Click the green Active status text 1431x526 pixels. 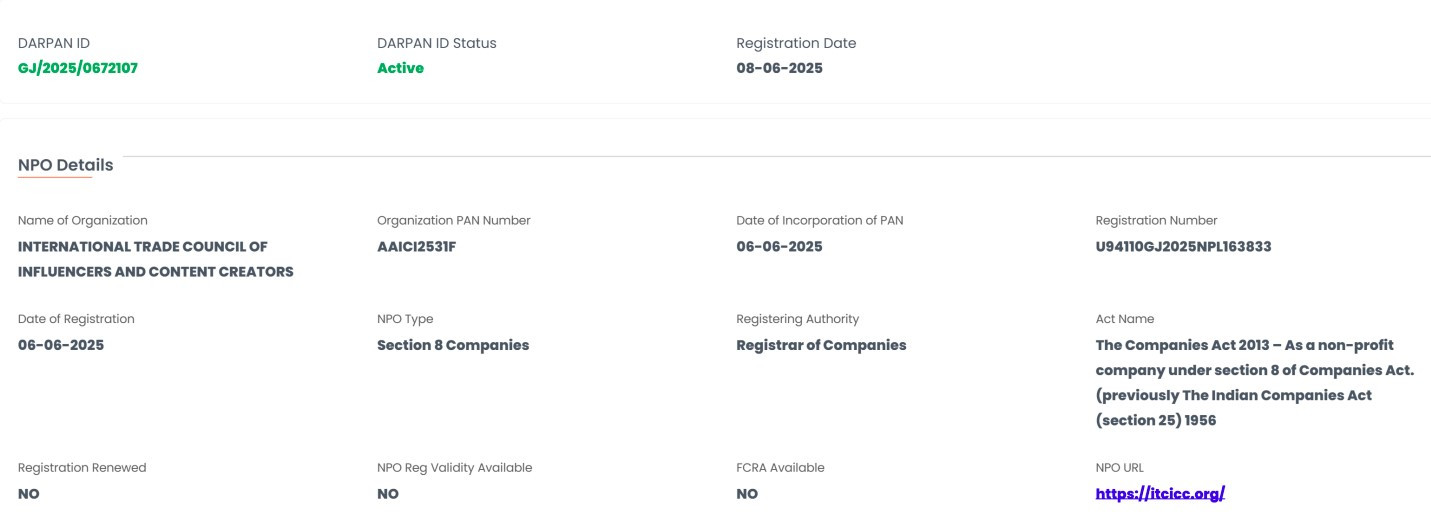point(400,68)
